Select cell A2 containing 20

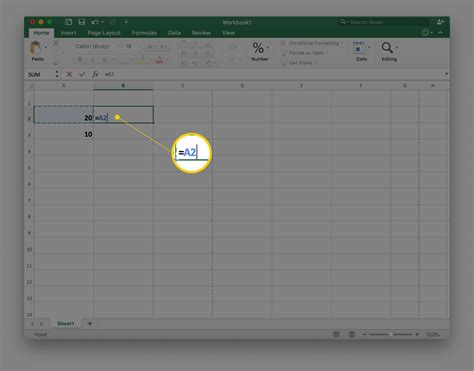pyautogui.click(x=64, y=115)
